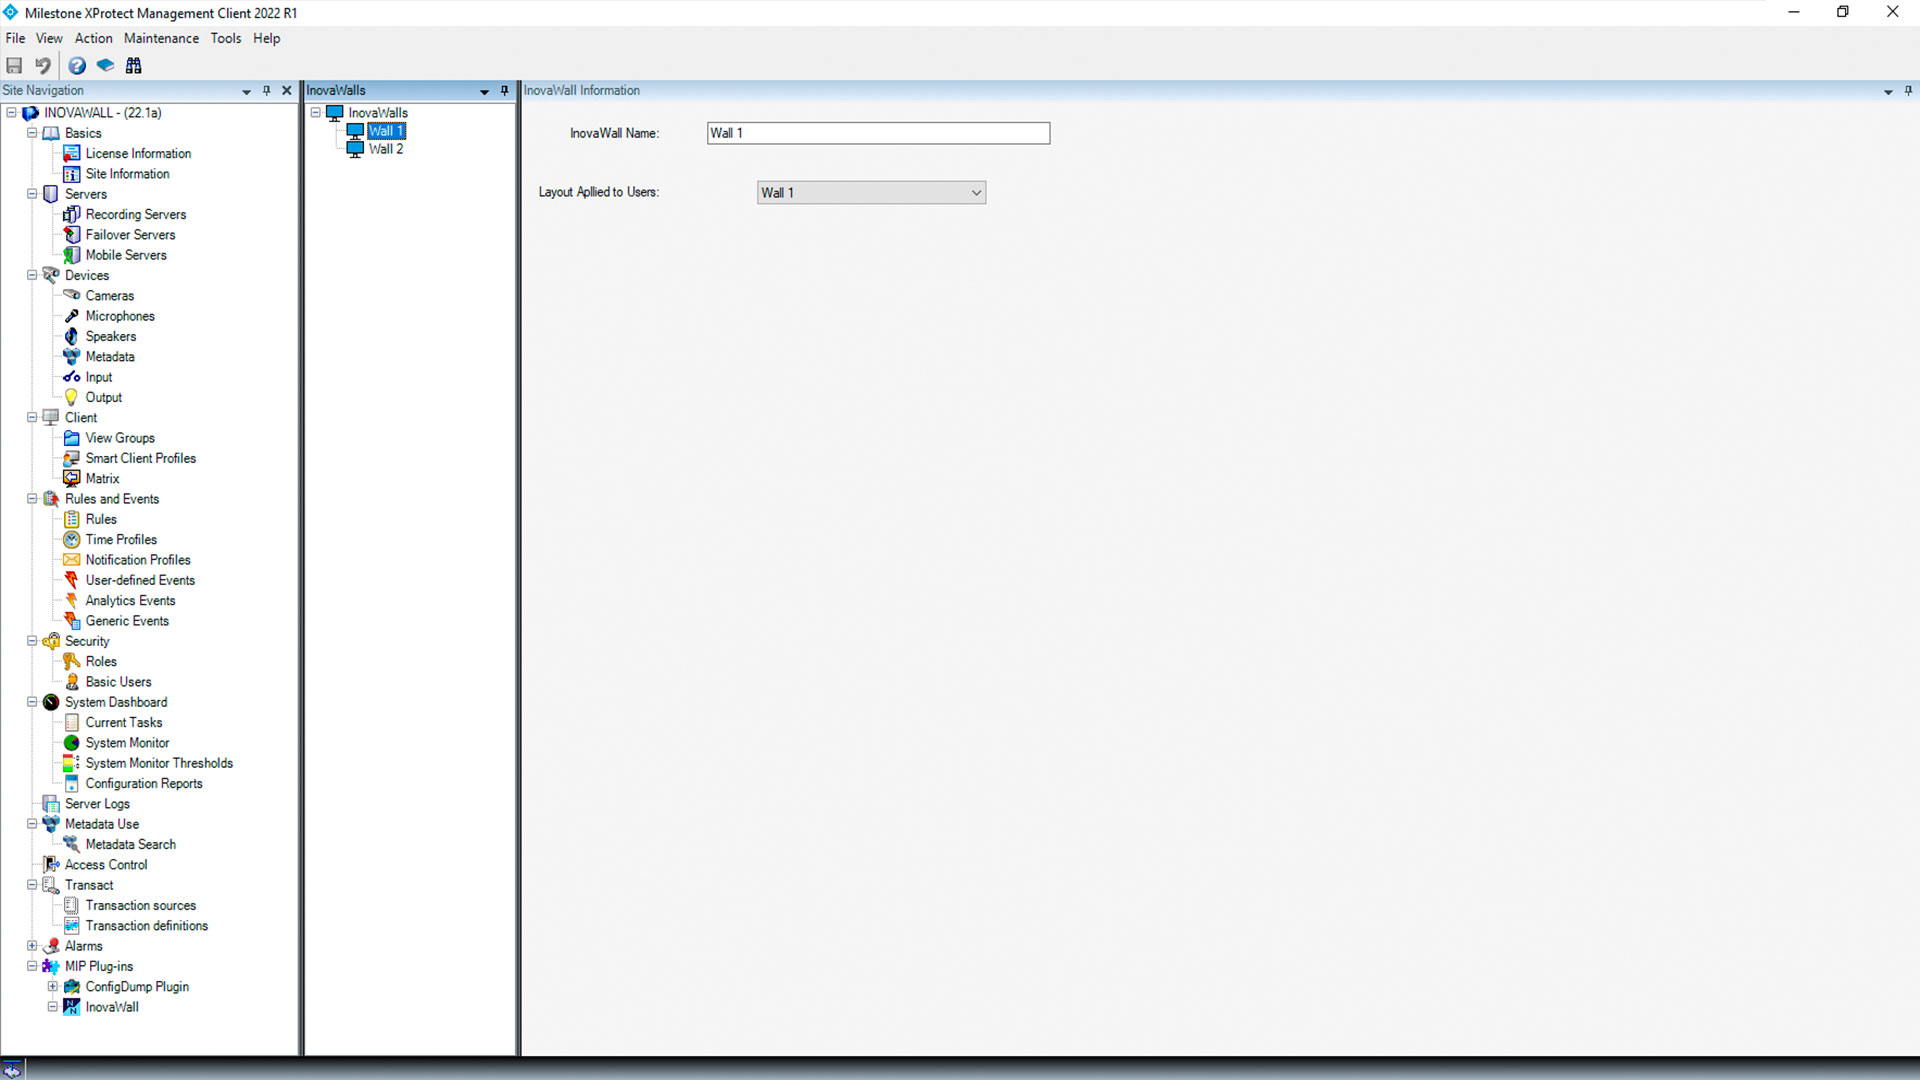The width and height of the screenshot is (1920, 1080).
Task: Click the Microphones icon
Action: (x=72, y=316)
